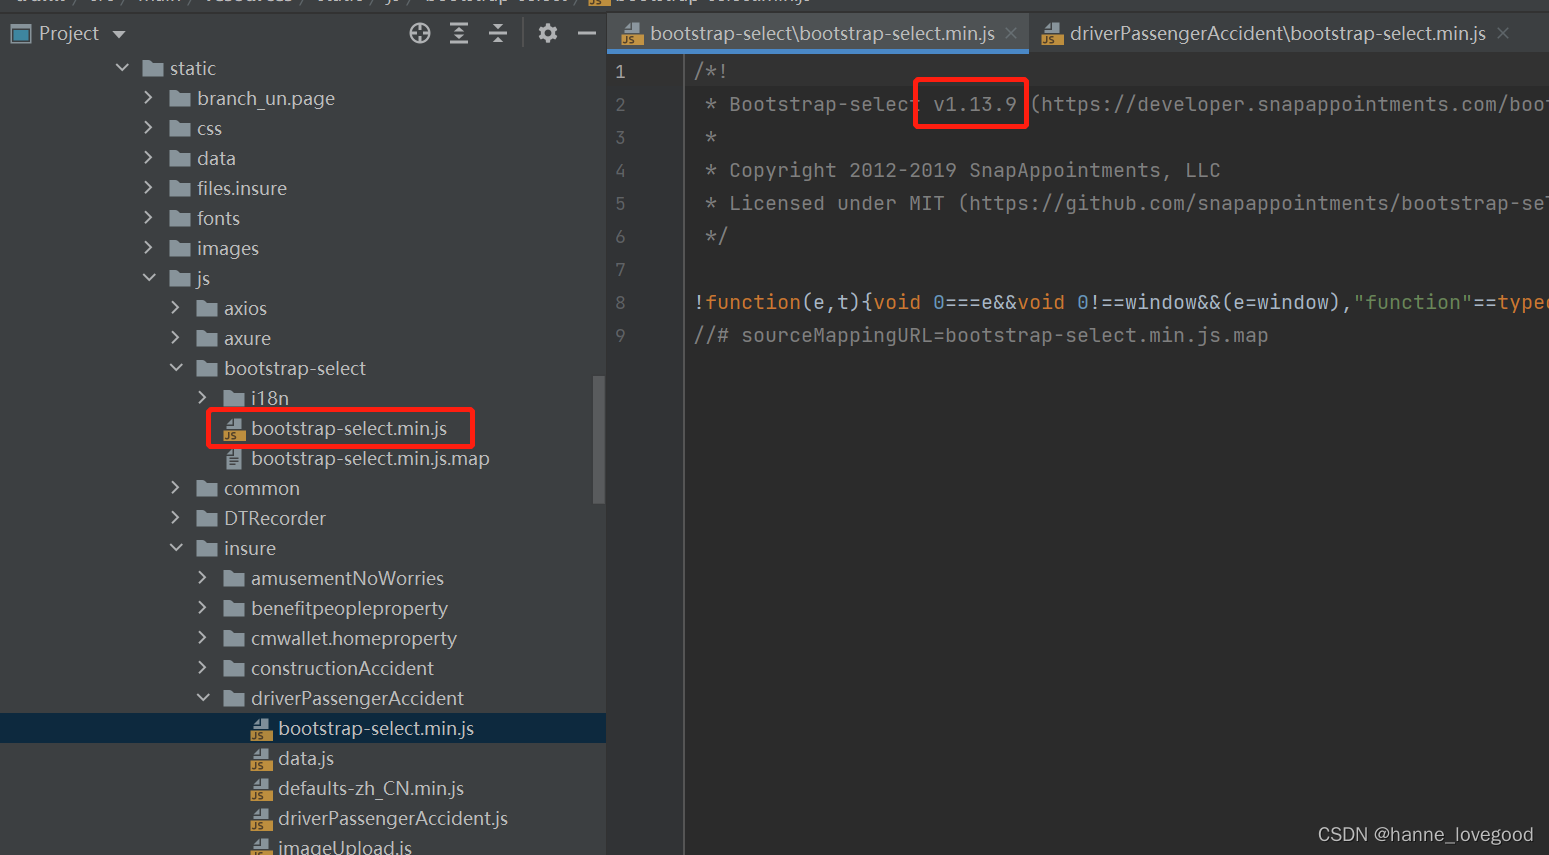Image resolution: width=1549 pixels, height=855 pixels.
Task: Select data.js file in tree
Action: pyautogui.click(x=306, y=758)
